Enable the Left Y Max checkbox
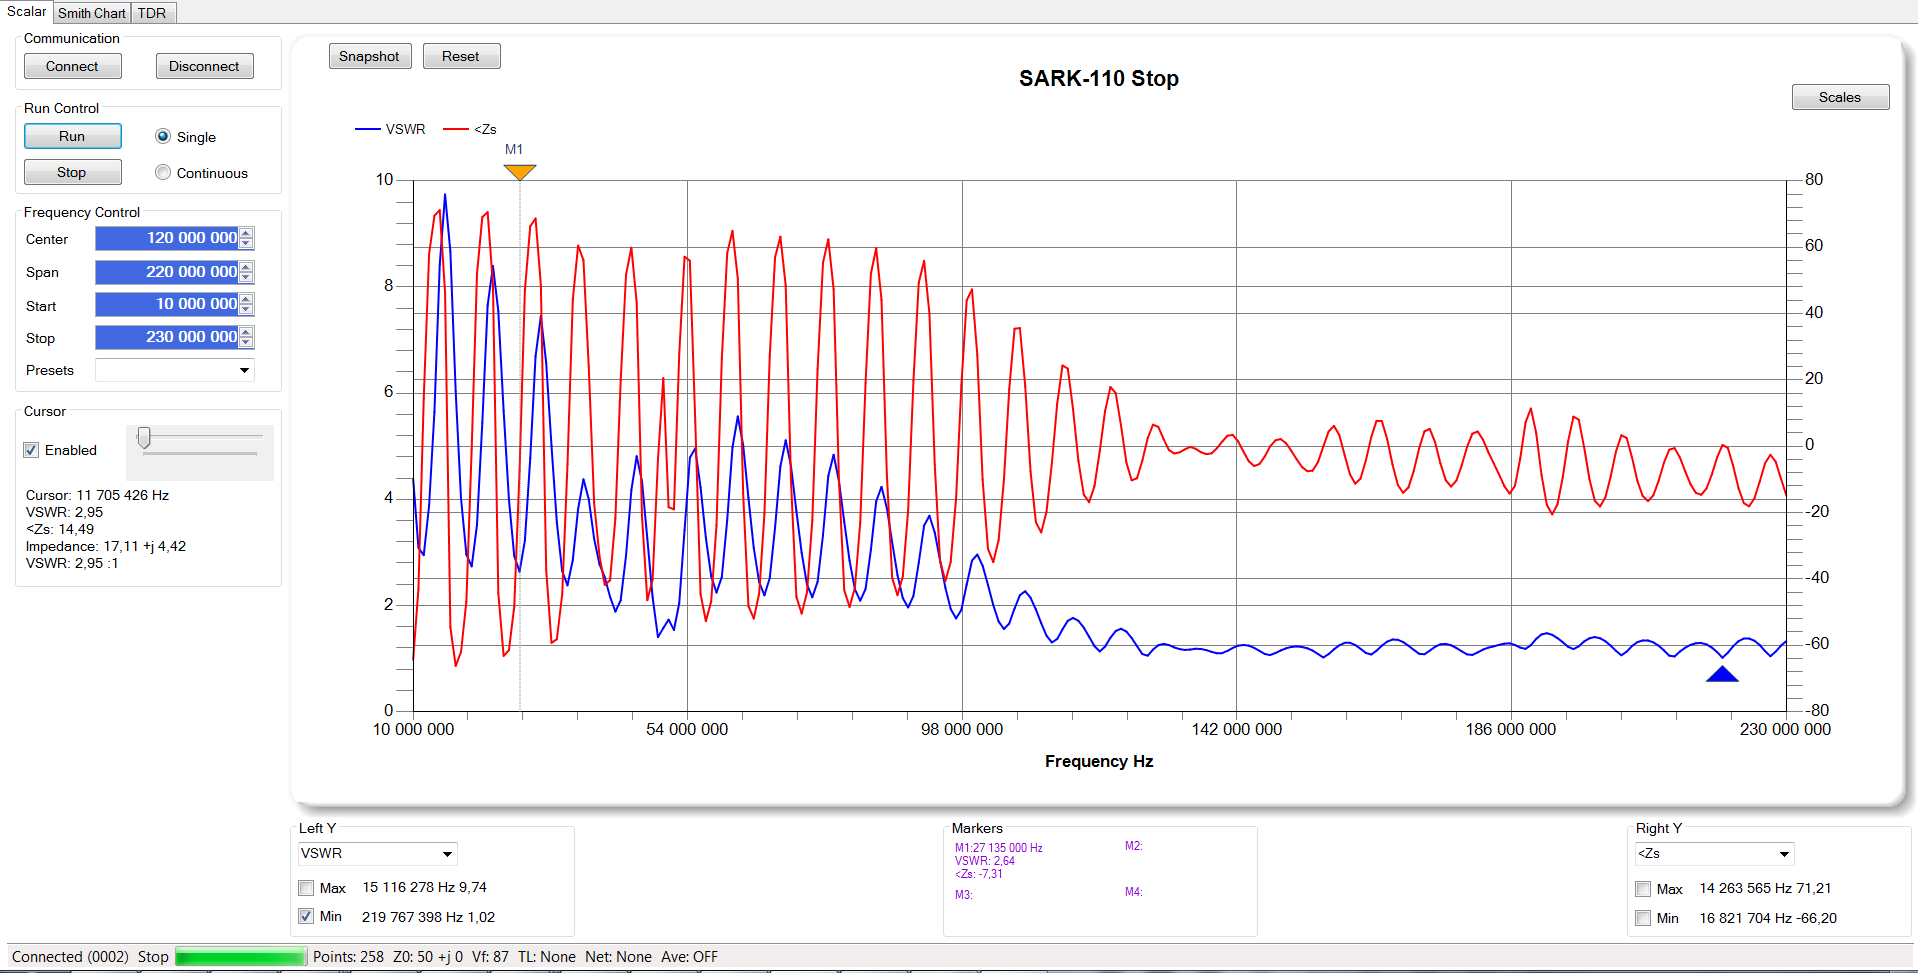The width and height of the screenshot is (1918, 973). (307, 888)
